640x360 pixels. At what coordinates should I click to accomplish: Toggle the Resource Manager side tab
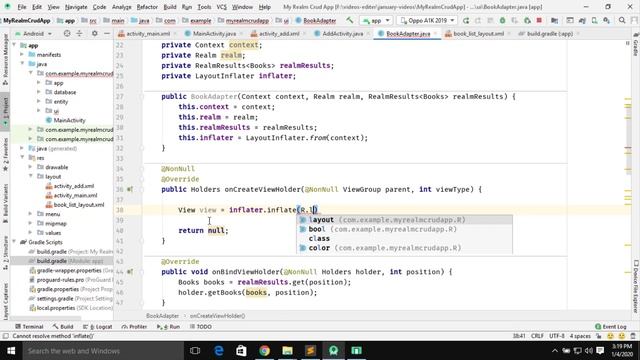tap(5, 59)
